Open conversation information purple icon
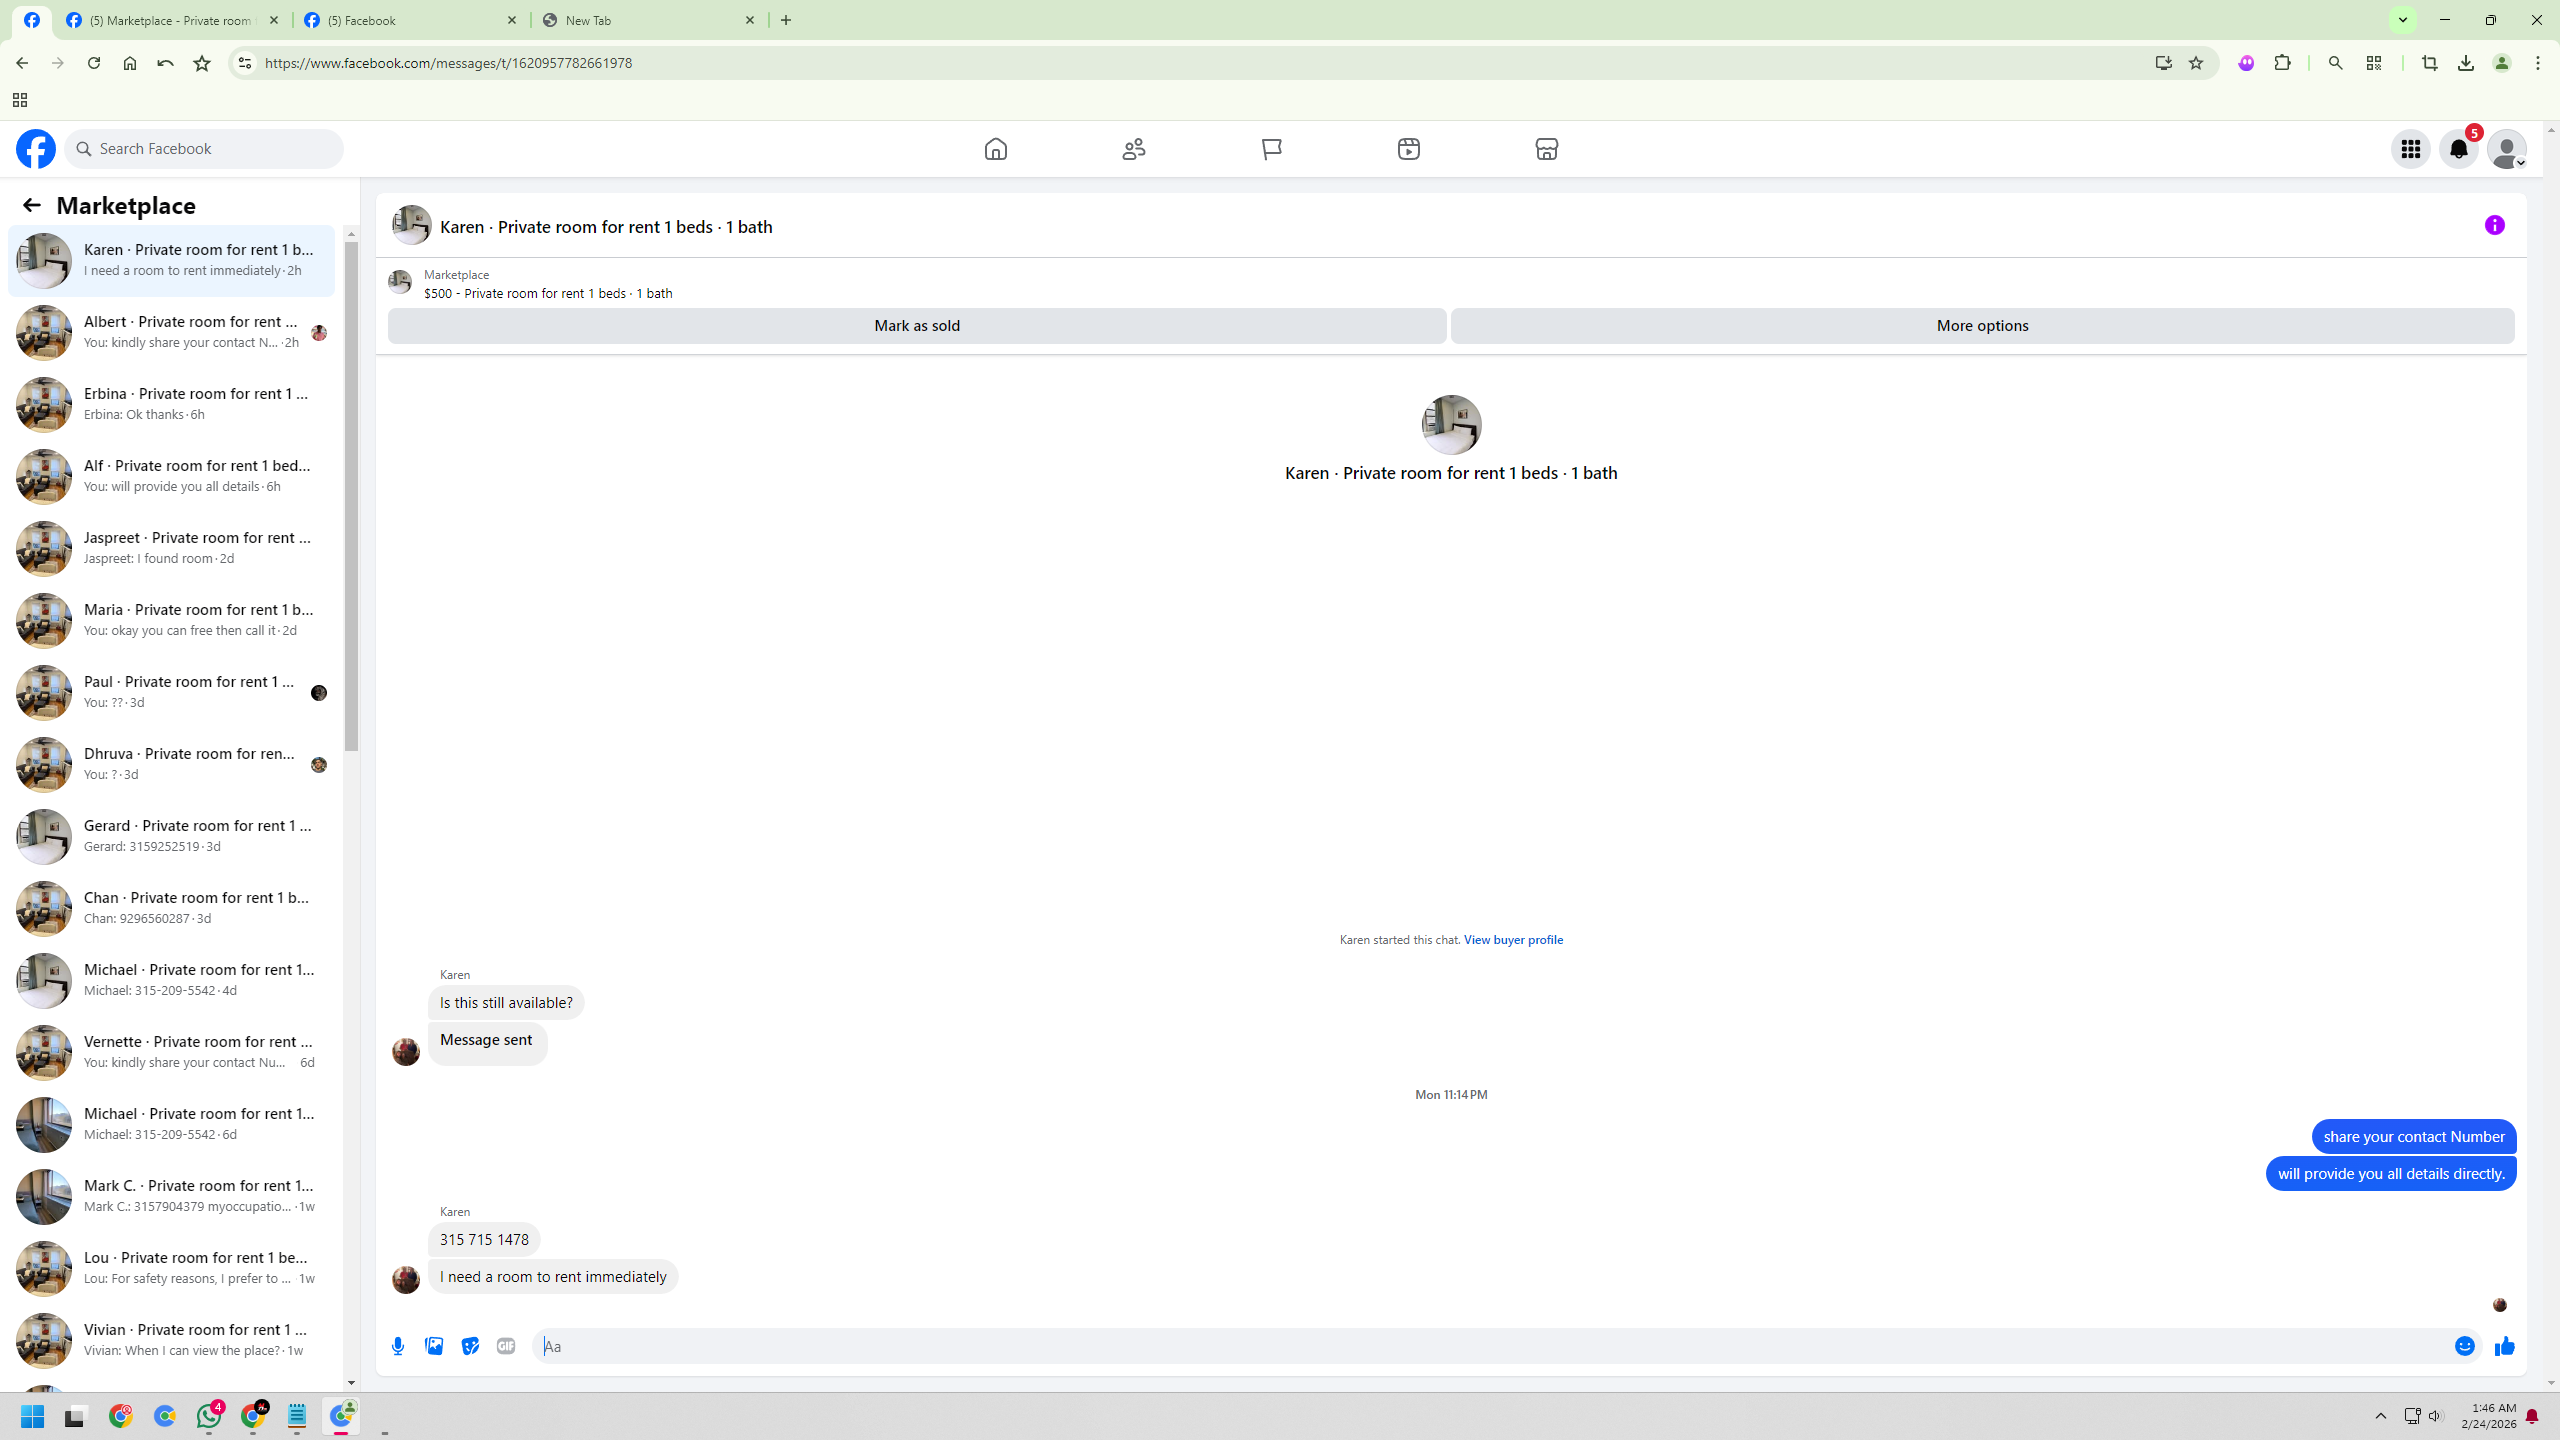This screenshot has height=1440, width=2560. pos(2494,225)
